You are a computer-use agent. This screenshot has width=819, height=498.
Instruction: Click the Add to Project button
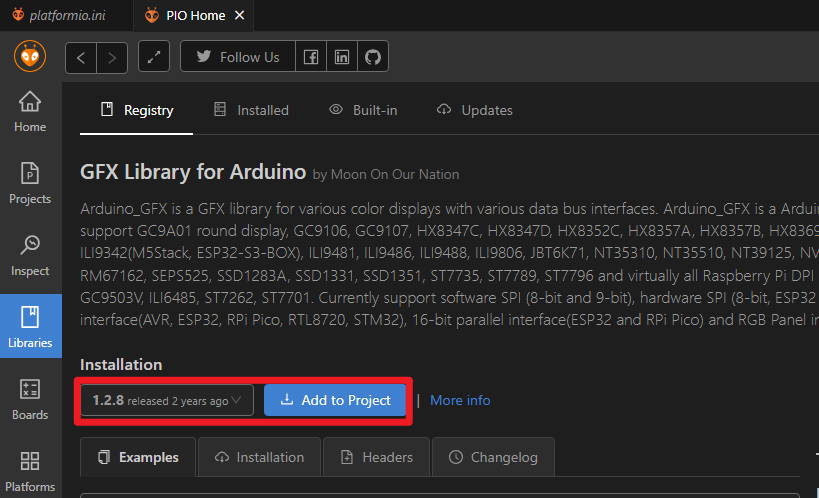(x=335, y=400)
